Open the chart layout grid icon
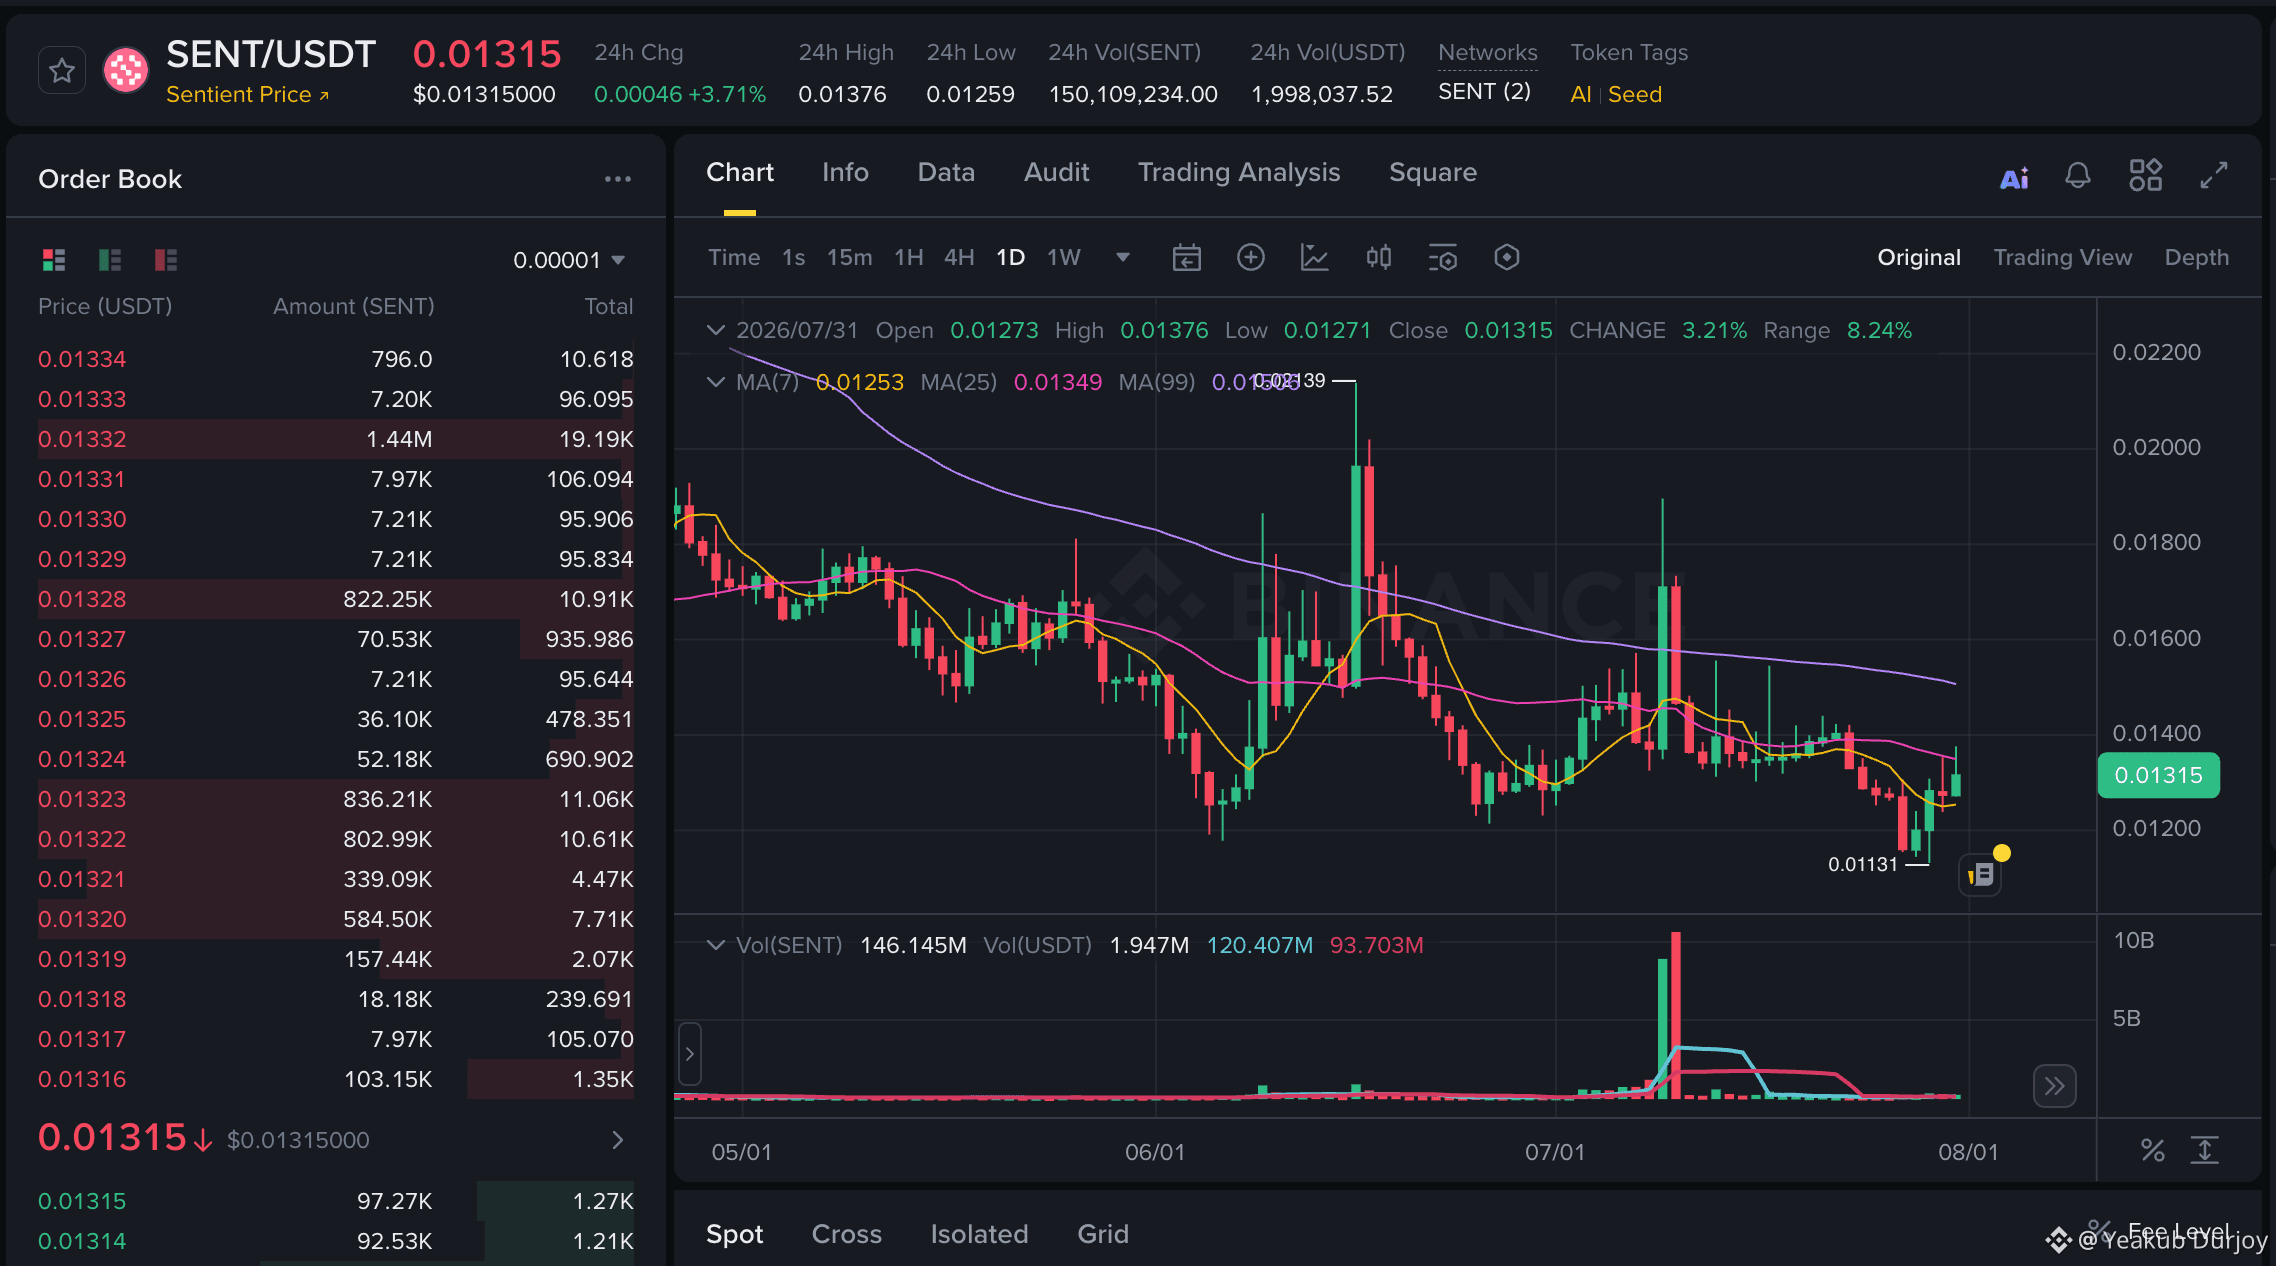 click(x=2145, y=175)
